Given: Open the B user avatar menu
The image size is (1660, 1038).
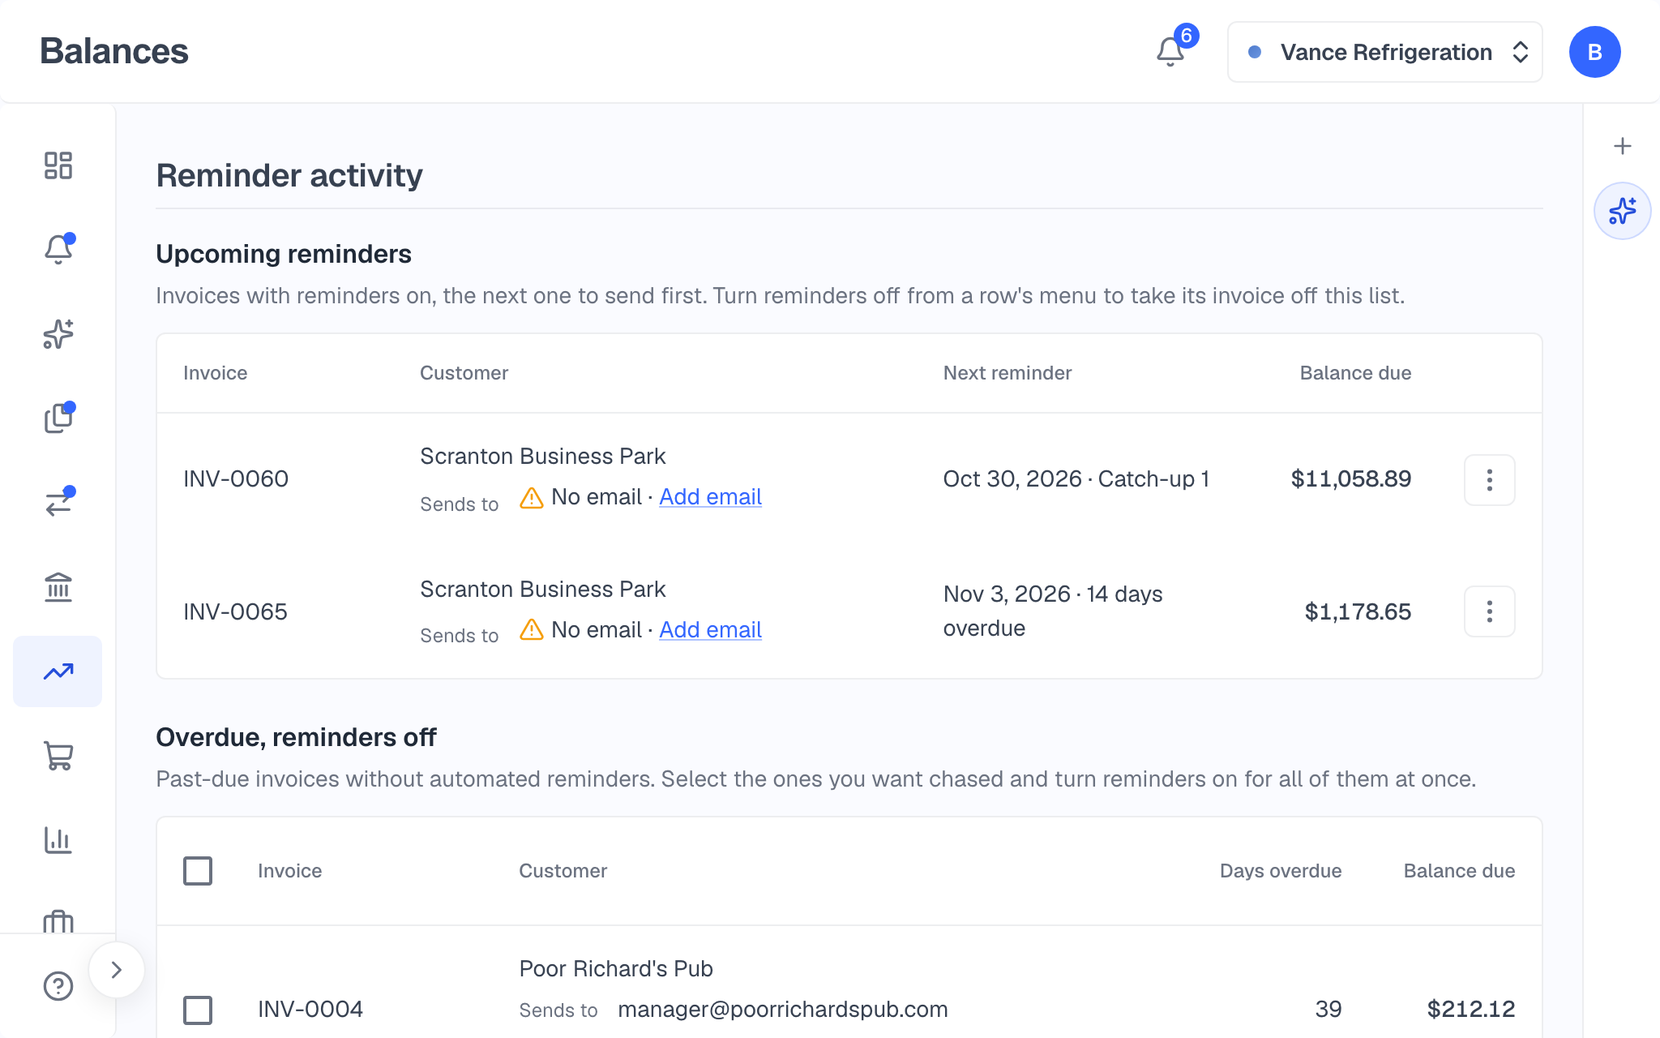Looking at the screenshot, I should pos(1594,52).
